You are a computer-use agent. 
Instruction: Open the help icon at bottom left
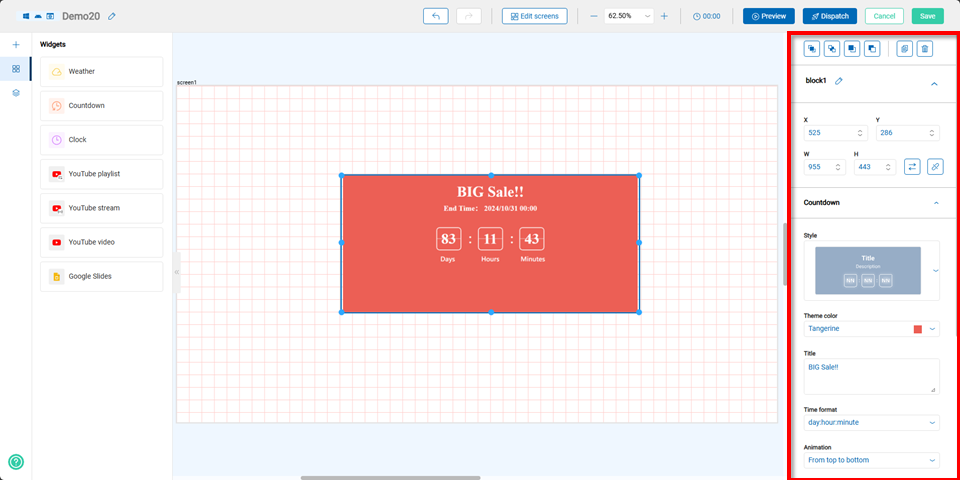coord(16,462)
